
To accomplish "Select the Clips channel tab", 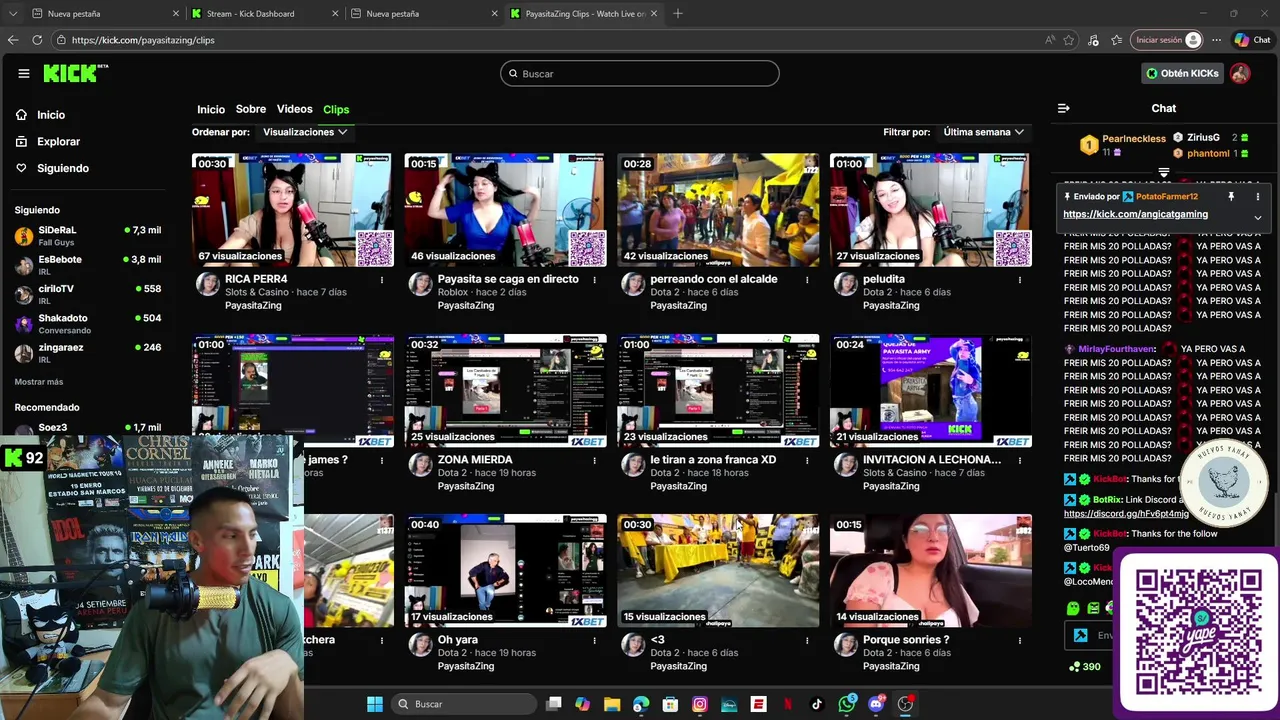I will (x=336, y=109).
